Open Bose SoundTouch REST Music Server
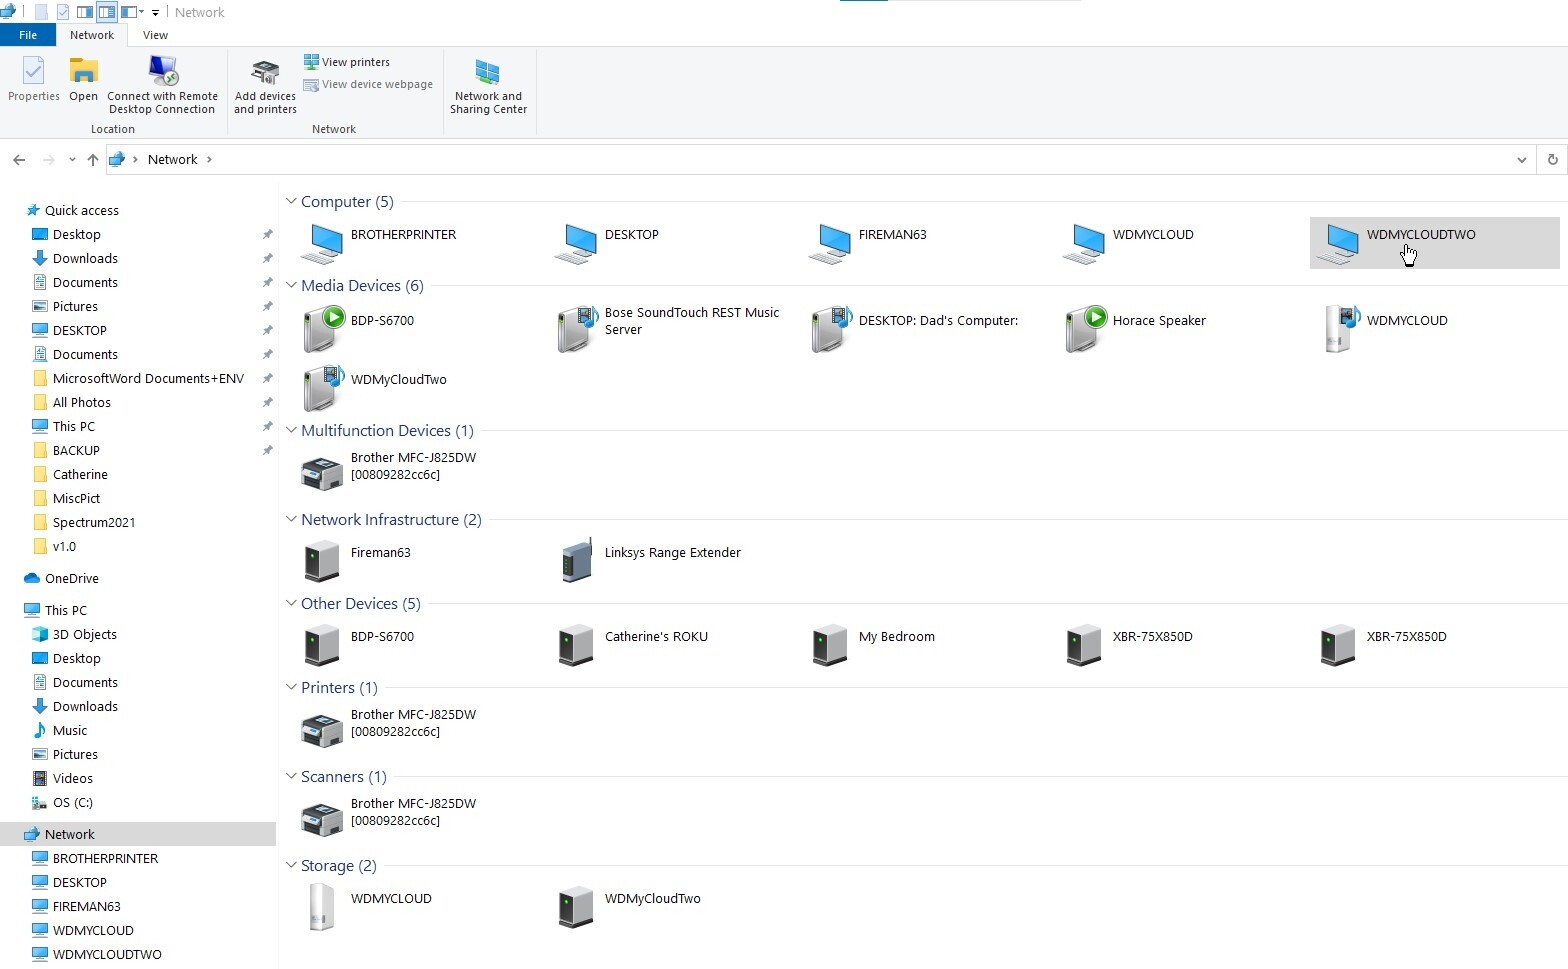The width and height of the screenshot is (1568, 969). pyautogui.click(x=668, y=329)
